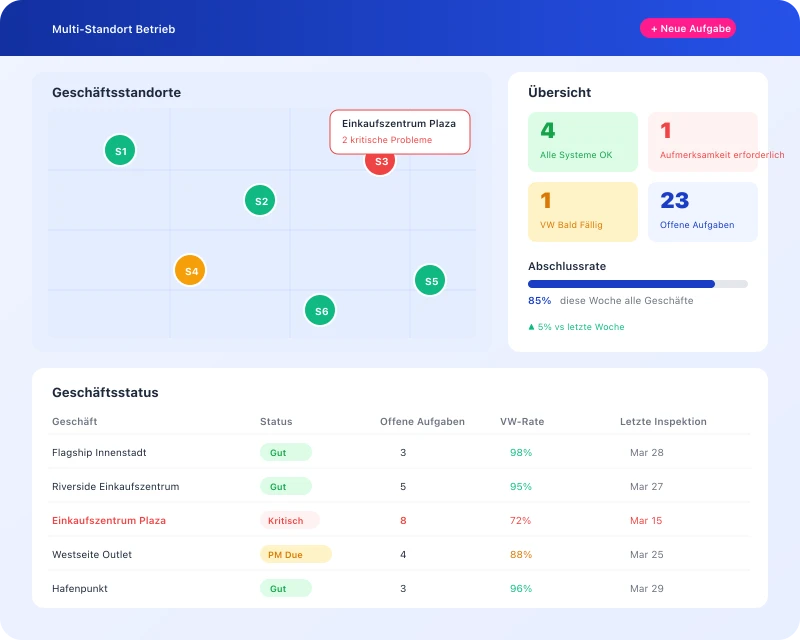Click the '+ Neue Aufgabe' button
The image size is (800, 640).
pos(688,28)
